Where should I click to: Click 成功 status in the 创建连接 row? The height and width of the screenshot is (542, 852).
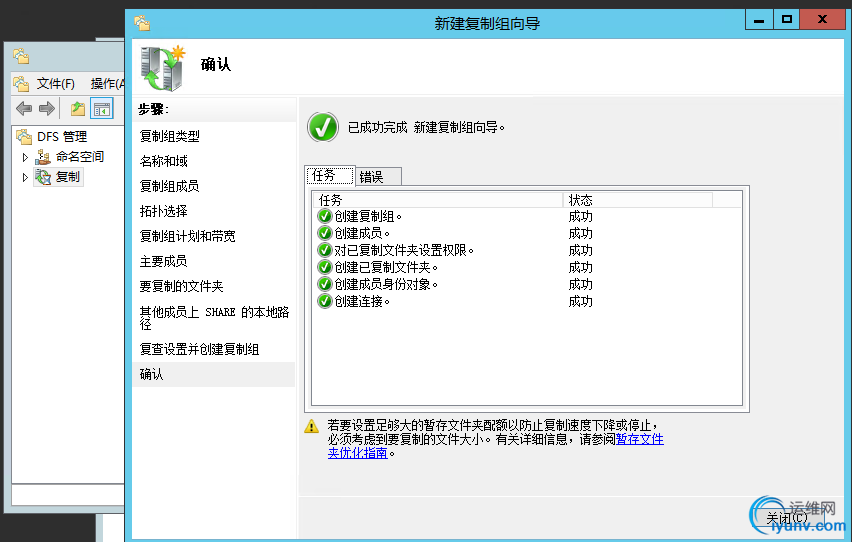pyautogui.click(x=580, y=301)
